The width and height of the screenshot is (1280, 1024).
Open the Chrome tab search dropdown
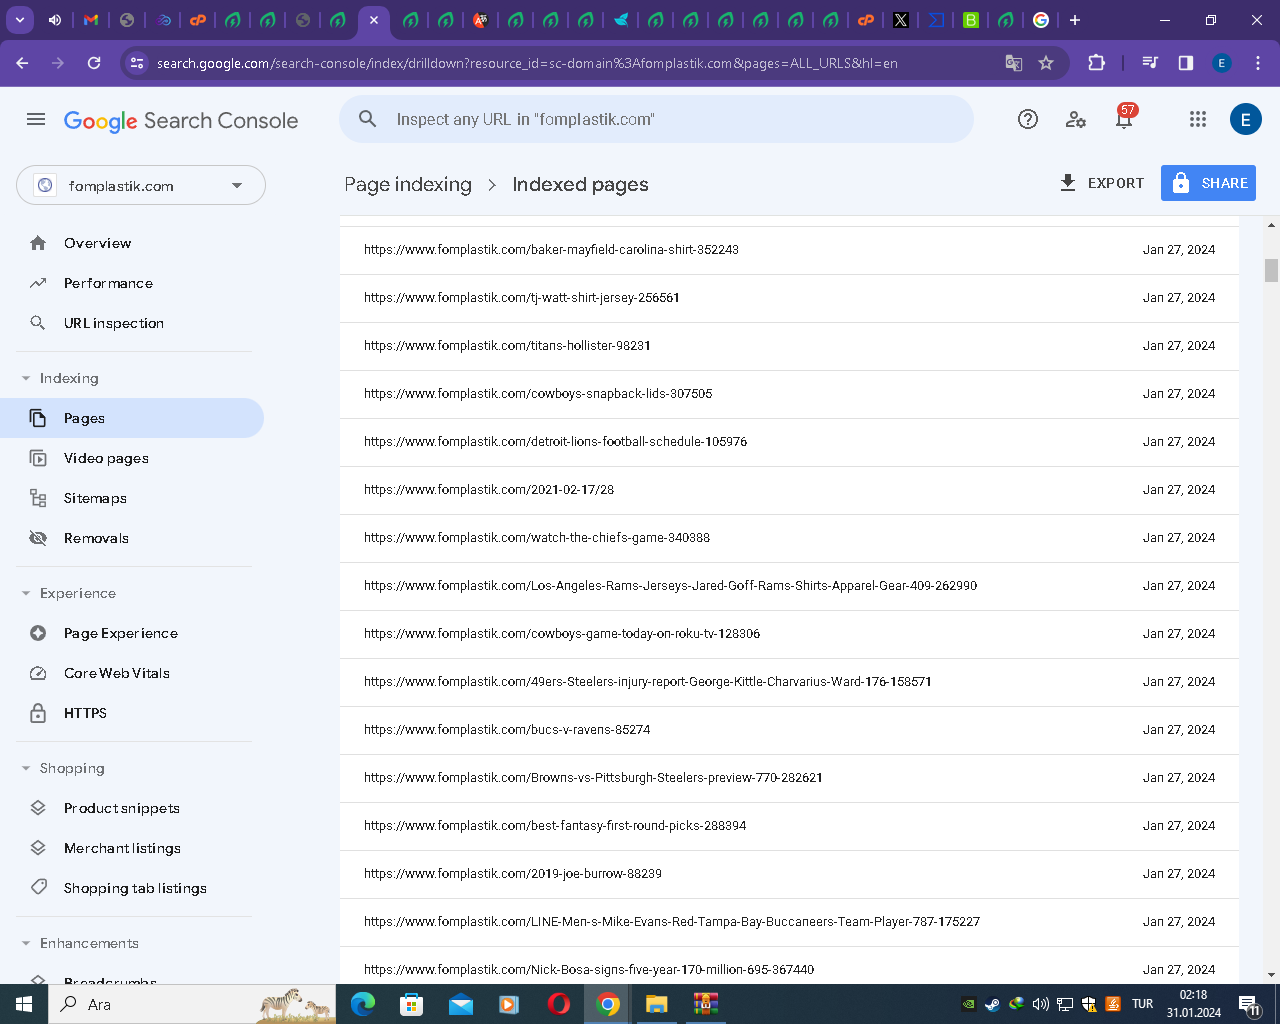[20, 20]
